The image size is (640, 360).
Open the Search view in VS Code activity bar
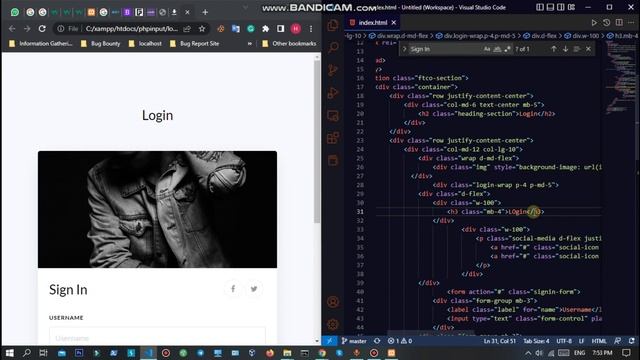[x=333, y=48]
